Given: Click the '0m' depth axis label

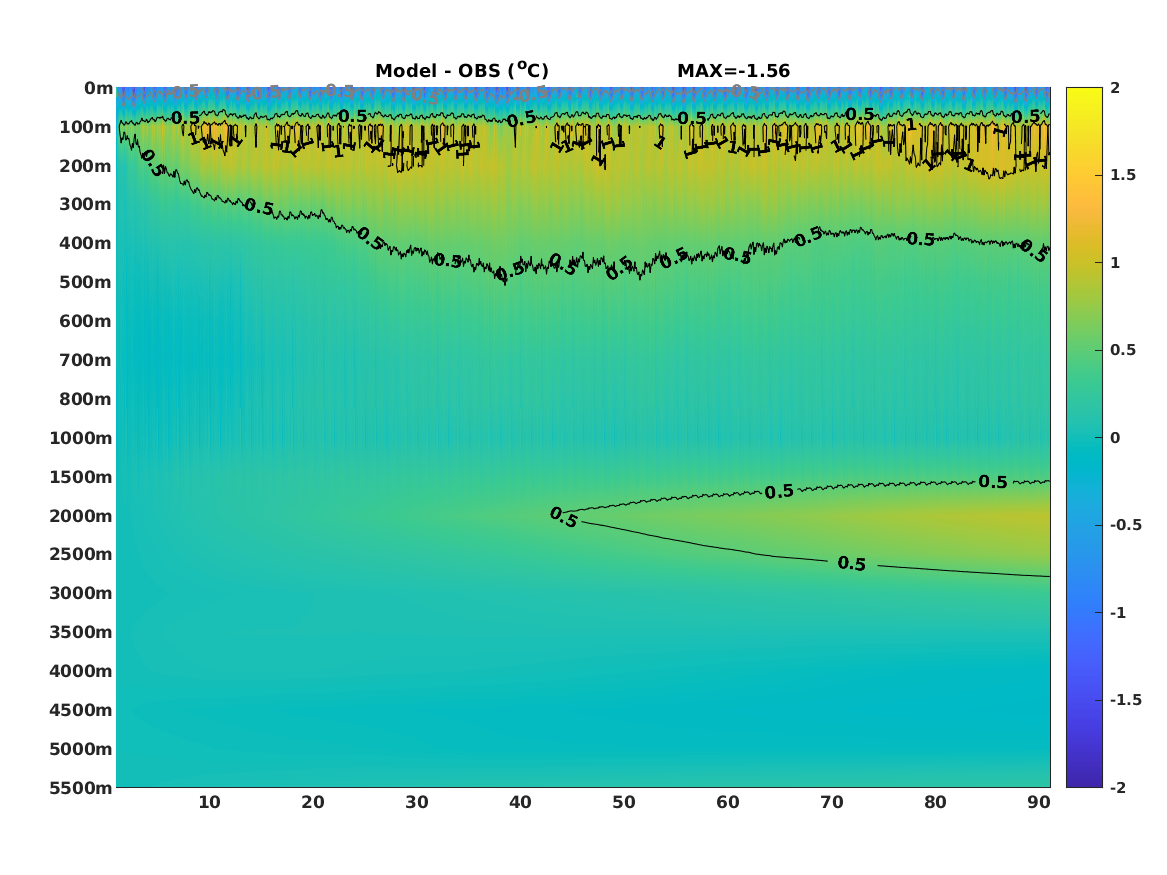Looking at the screenshot, I should click(x=98, y=89).
